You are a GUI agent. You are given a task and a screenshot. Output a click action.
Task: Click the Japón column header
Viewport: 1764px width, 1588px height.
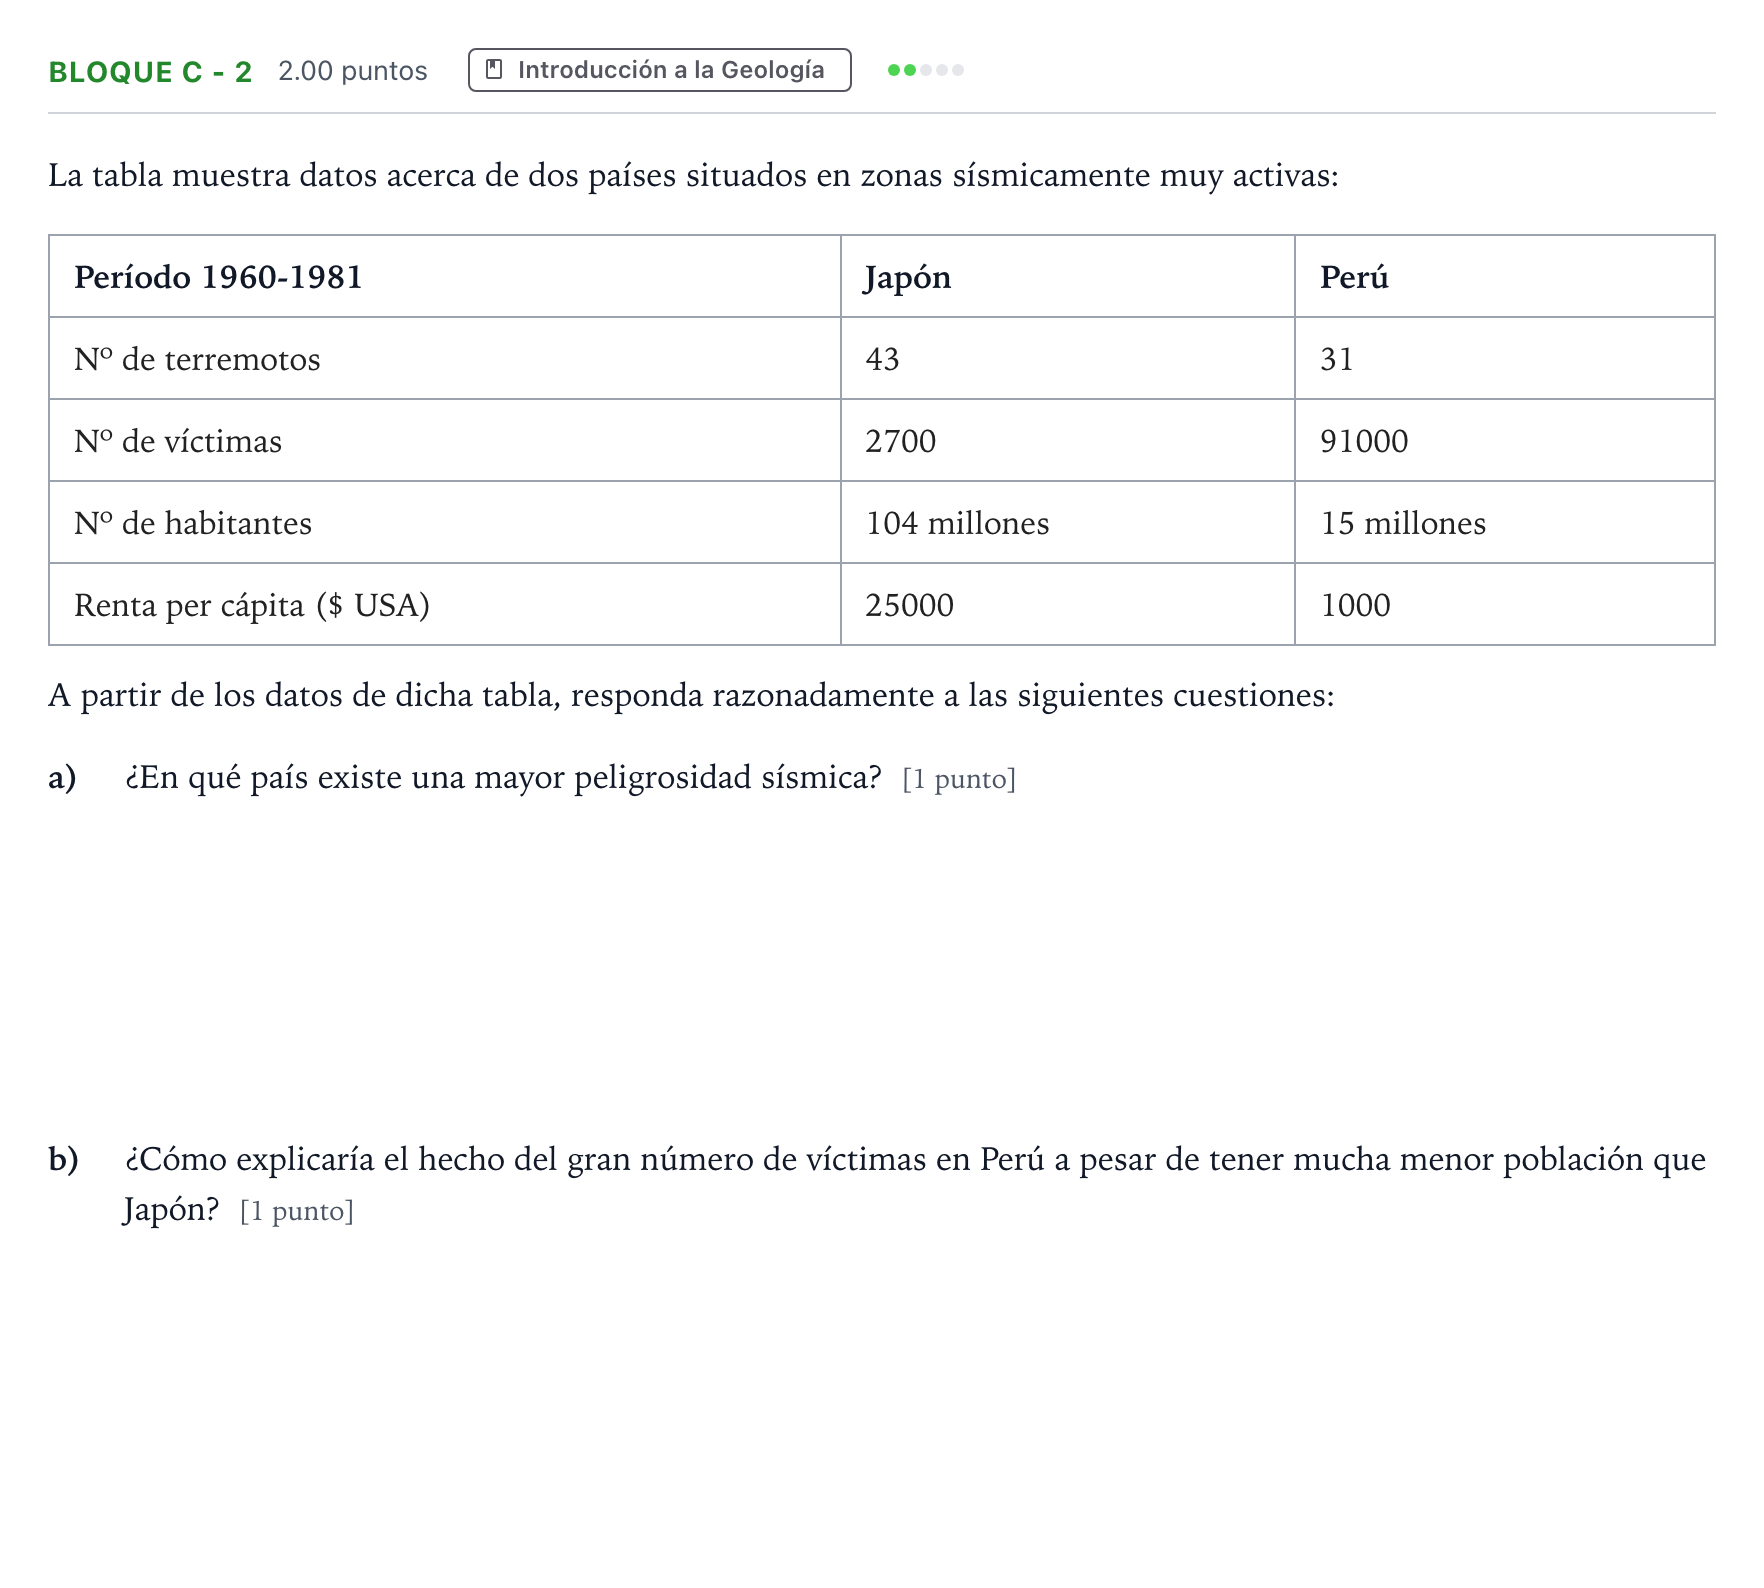pos(1068,277)
